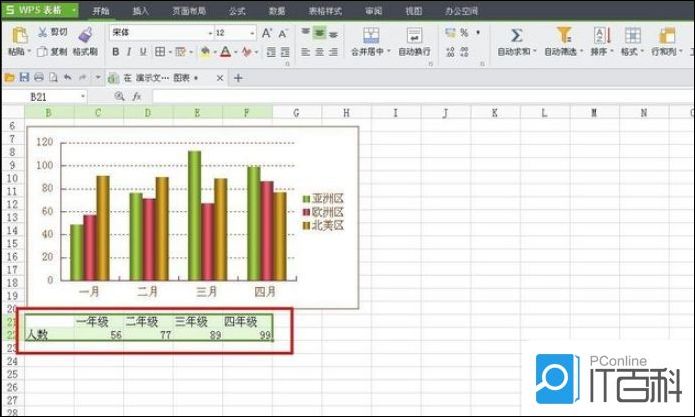Toggle center text horizontally

pos(319,52)
